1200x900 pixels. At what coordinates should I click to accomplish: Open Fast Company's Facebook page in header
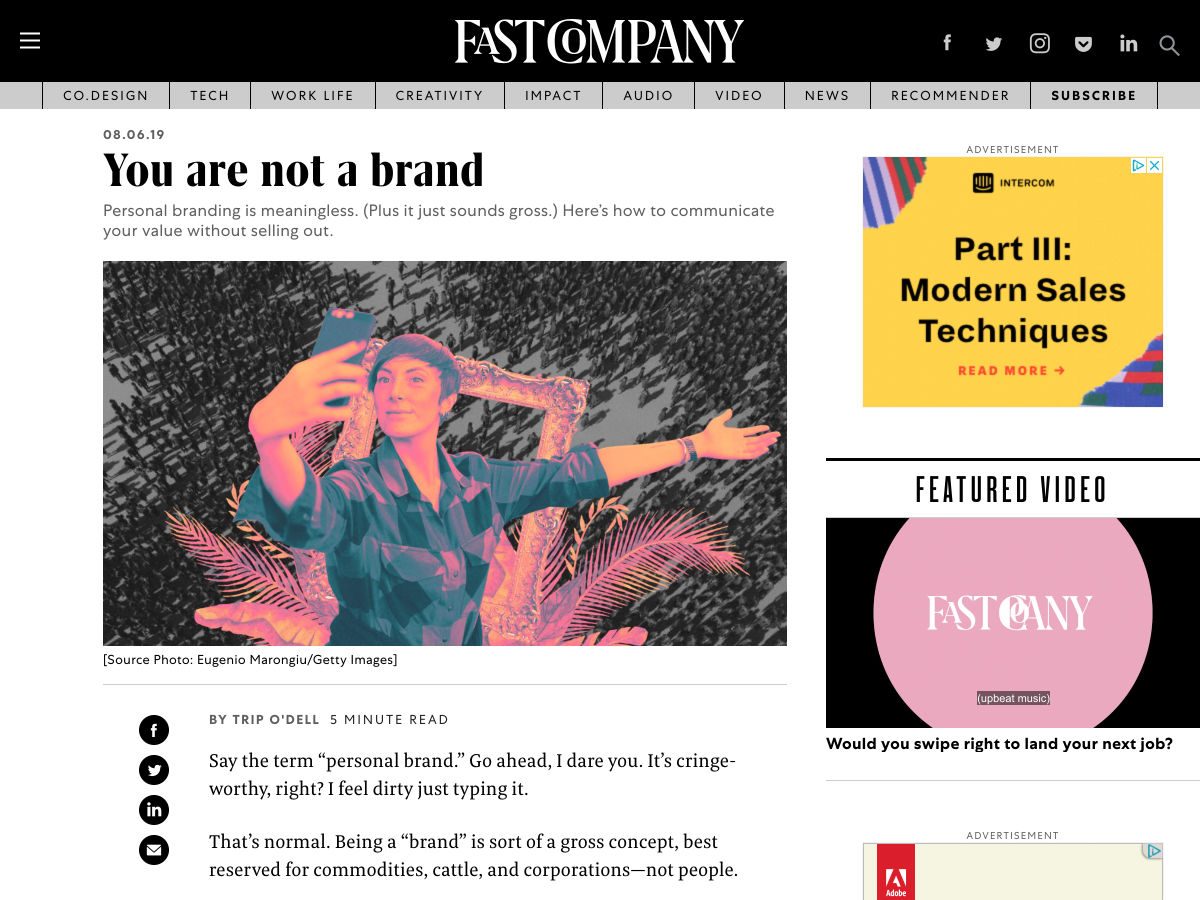947,43
